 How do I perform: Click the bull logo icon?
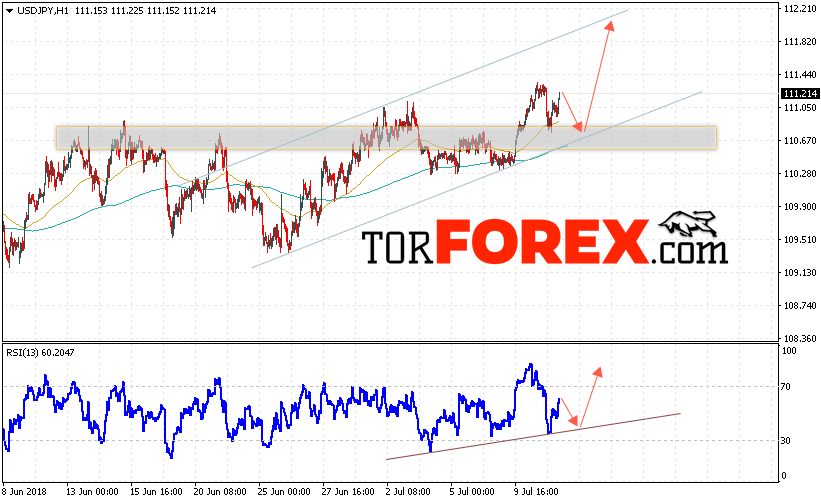coord(689,223)
